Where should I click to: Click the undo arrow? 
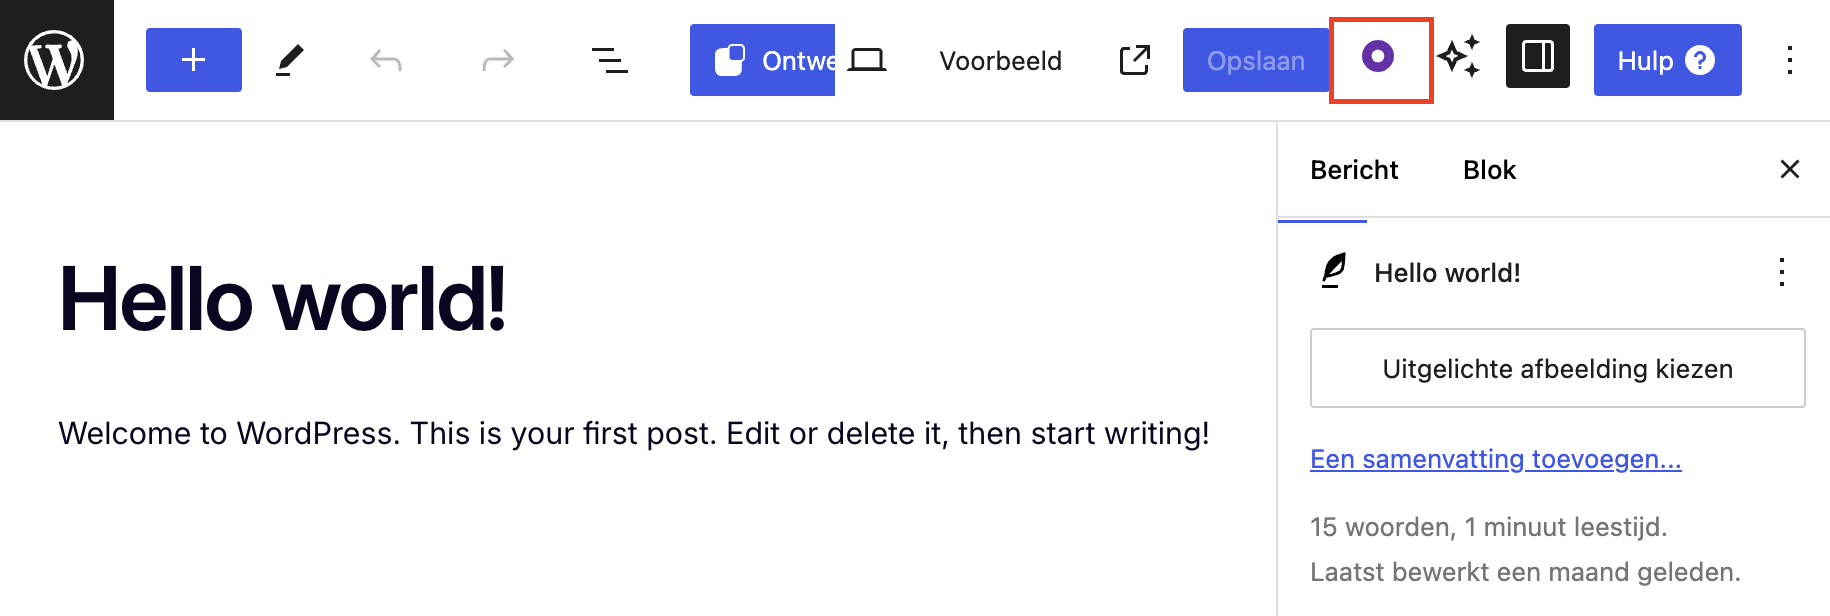tap(386, 61)
